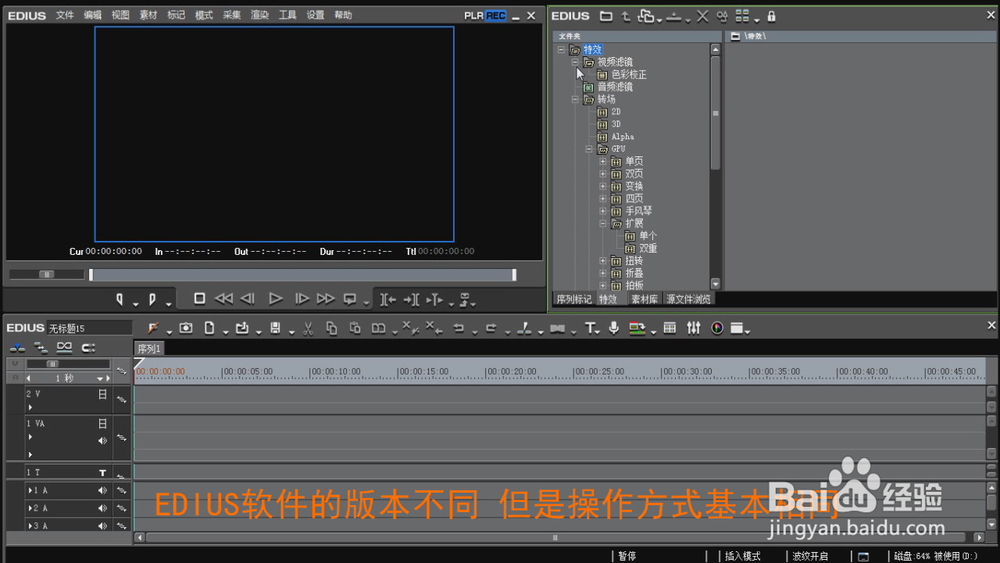Open the 渲染 menu
The image size is (1000, 563).
(260, 15)
